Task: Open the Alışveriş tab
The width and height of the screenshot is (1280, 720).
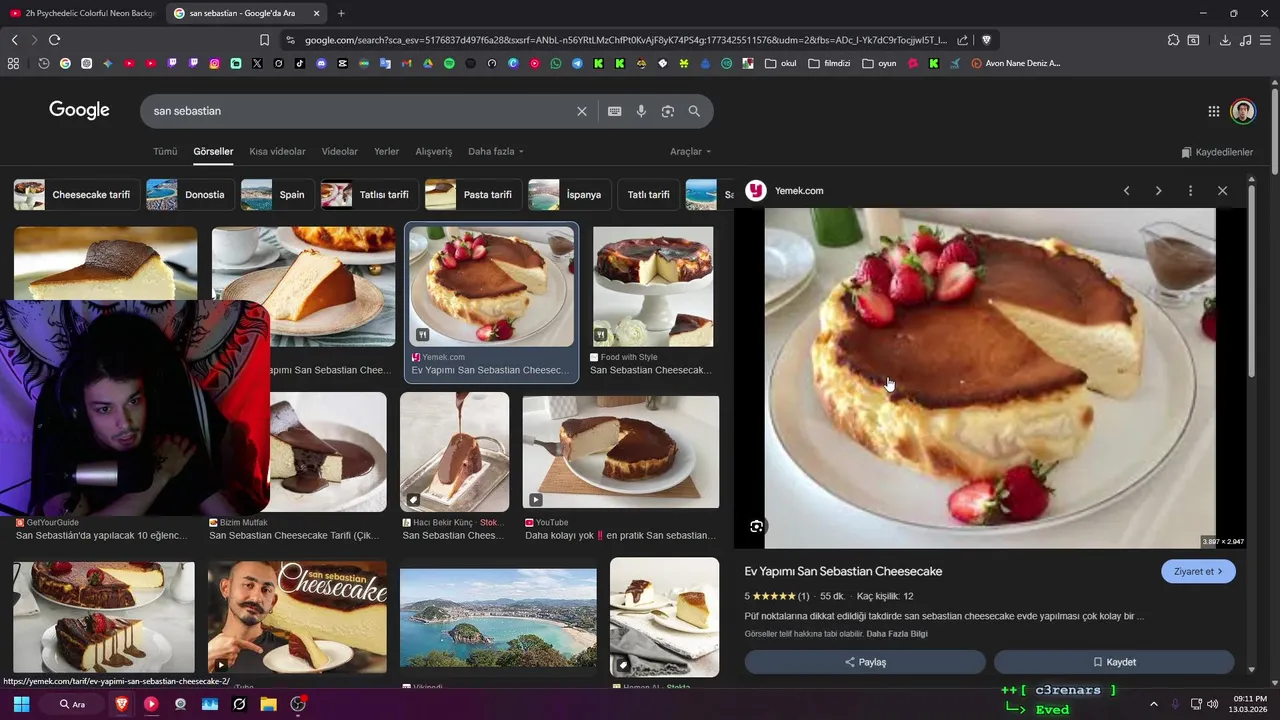Action: [x=434, y=152]
